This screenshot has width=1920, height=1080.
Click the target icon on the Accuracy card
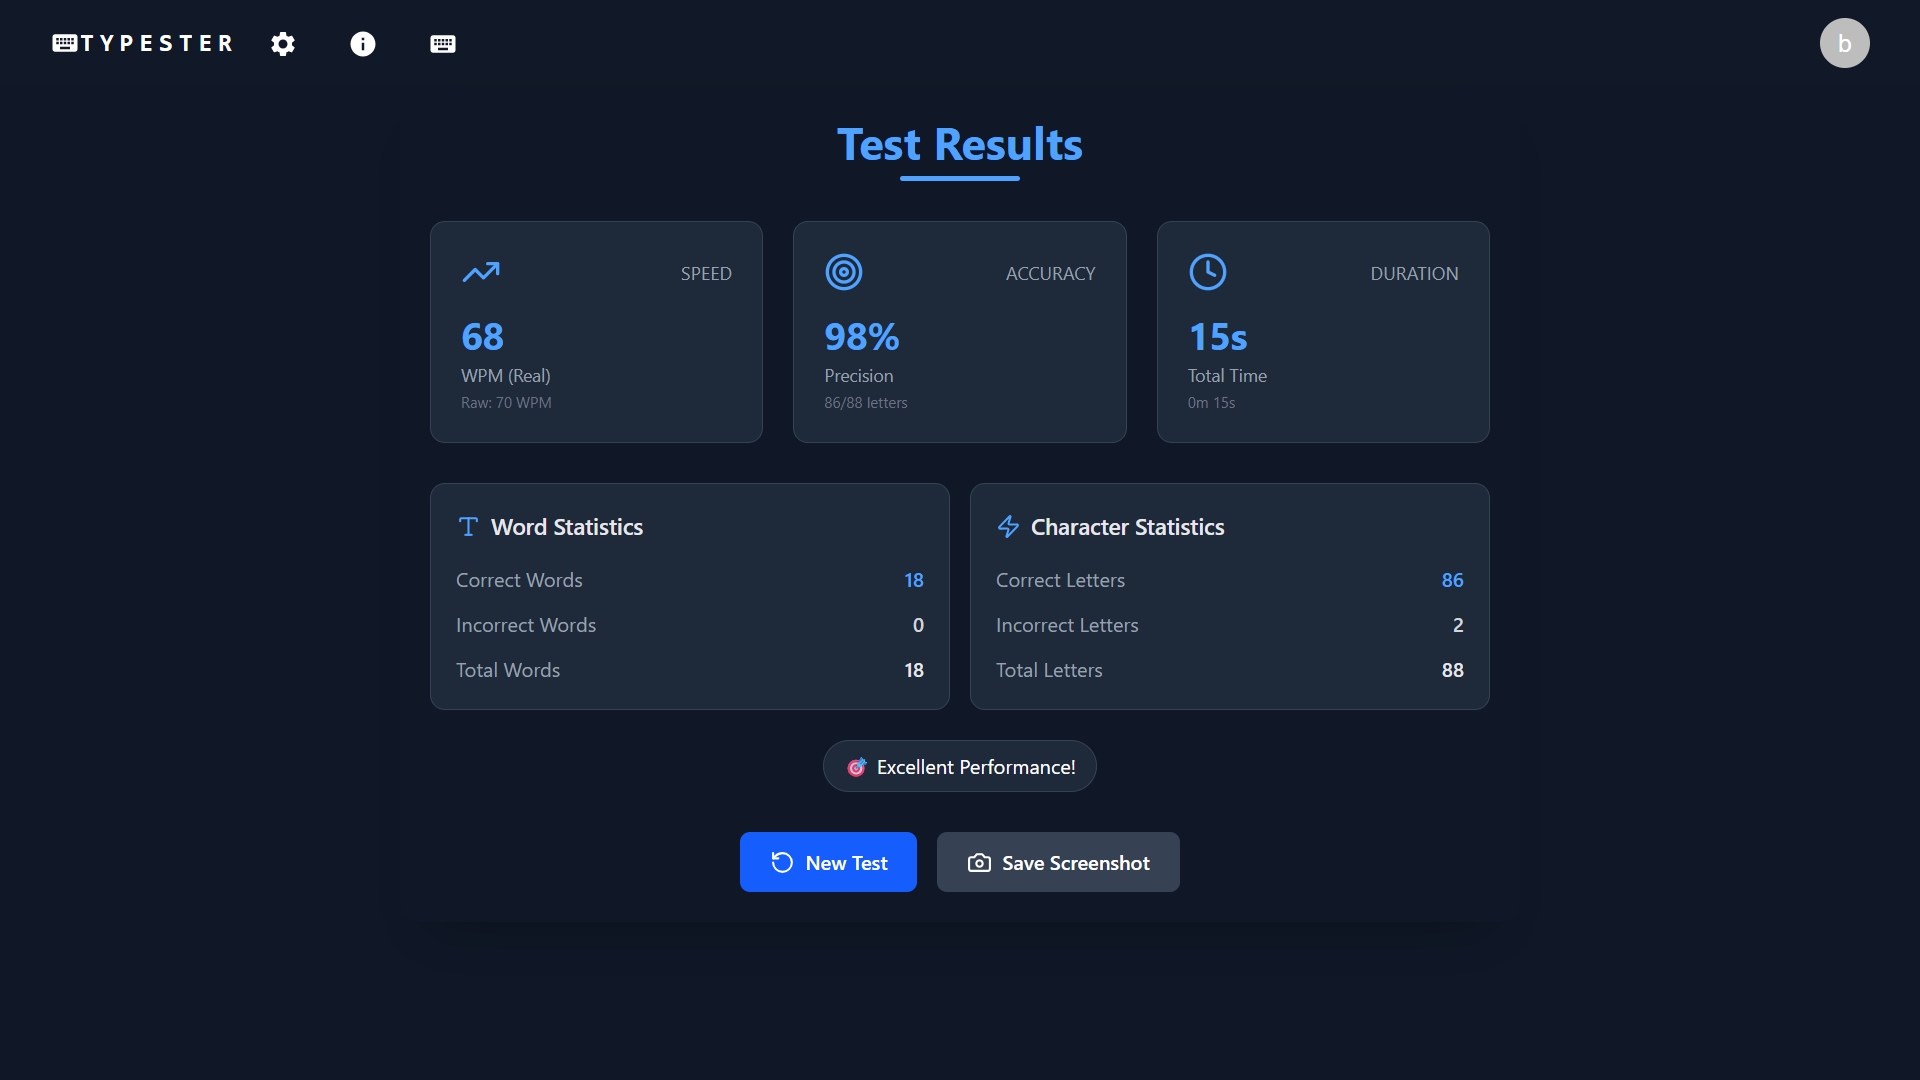843,271
